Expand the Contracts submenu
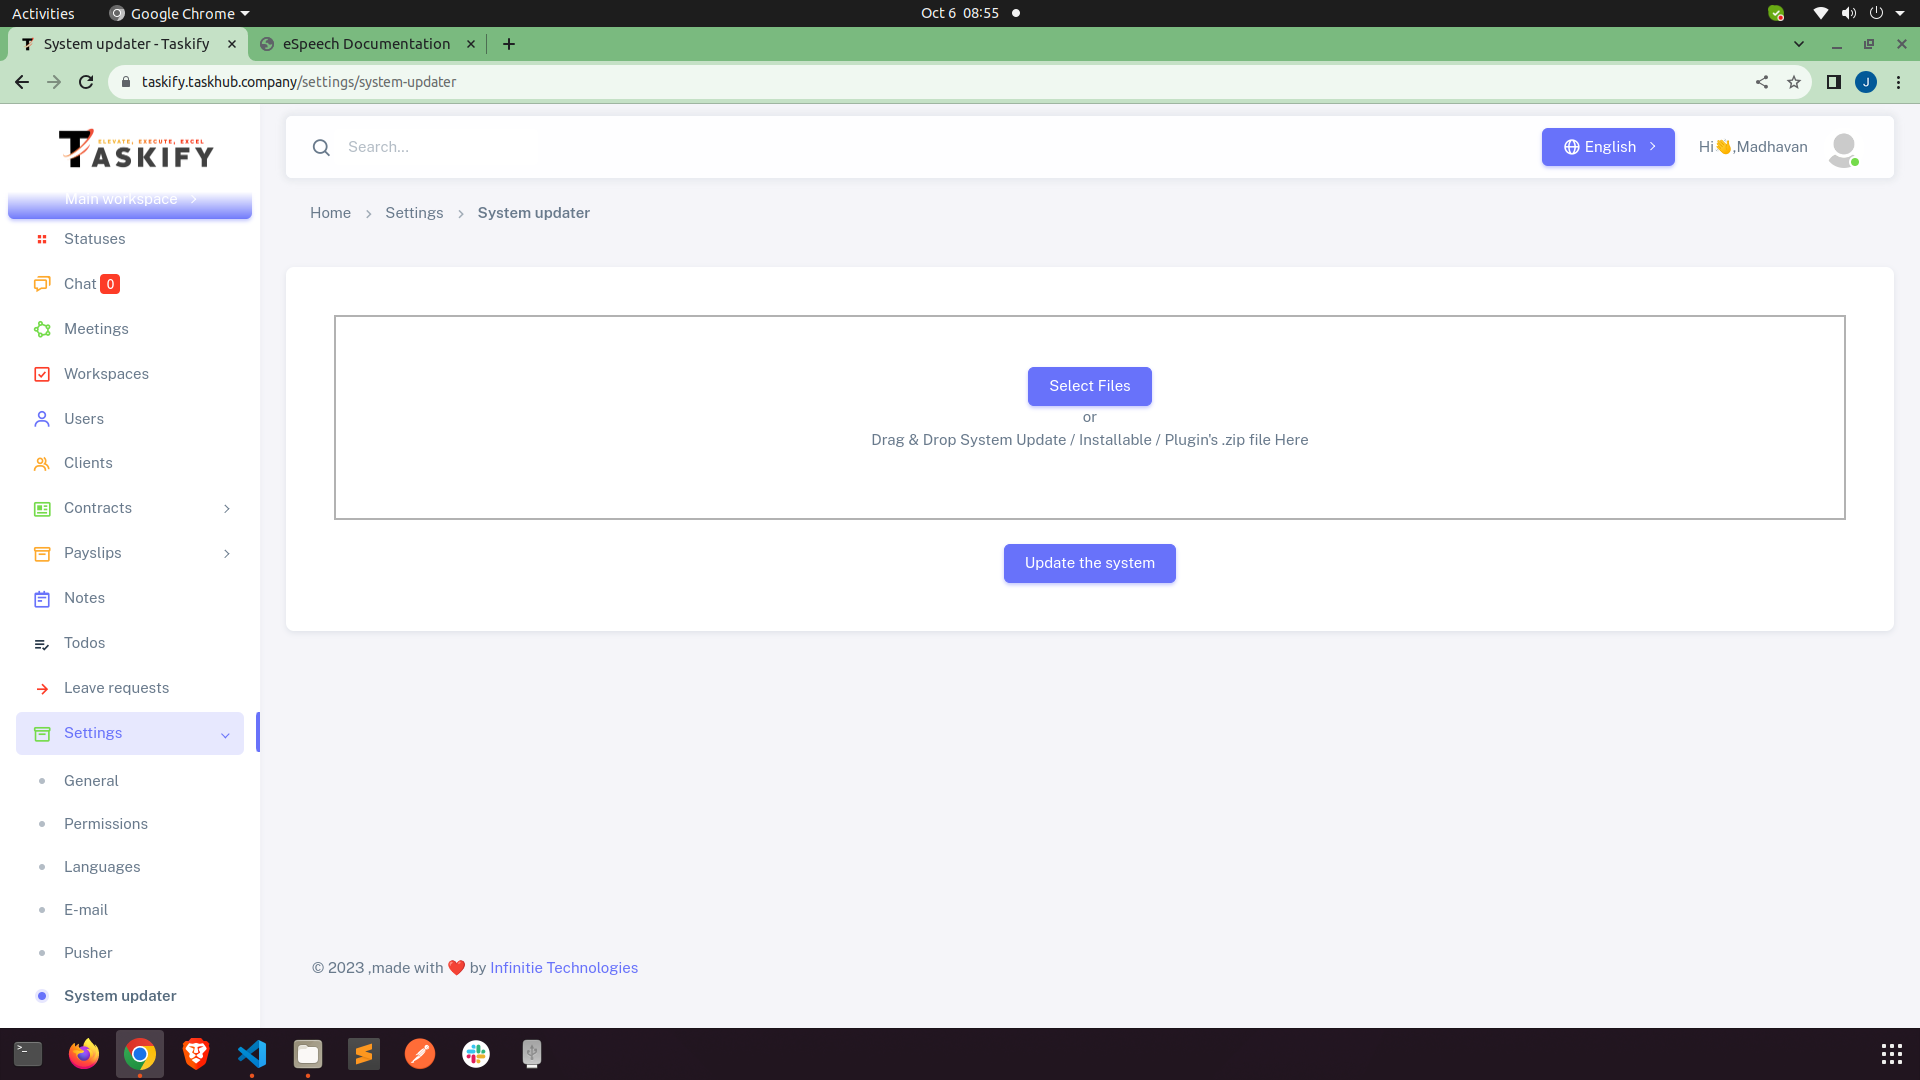 pyautogui.click(x=227, y=508)
